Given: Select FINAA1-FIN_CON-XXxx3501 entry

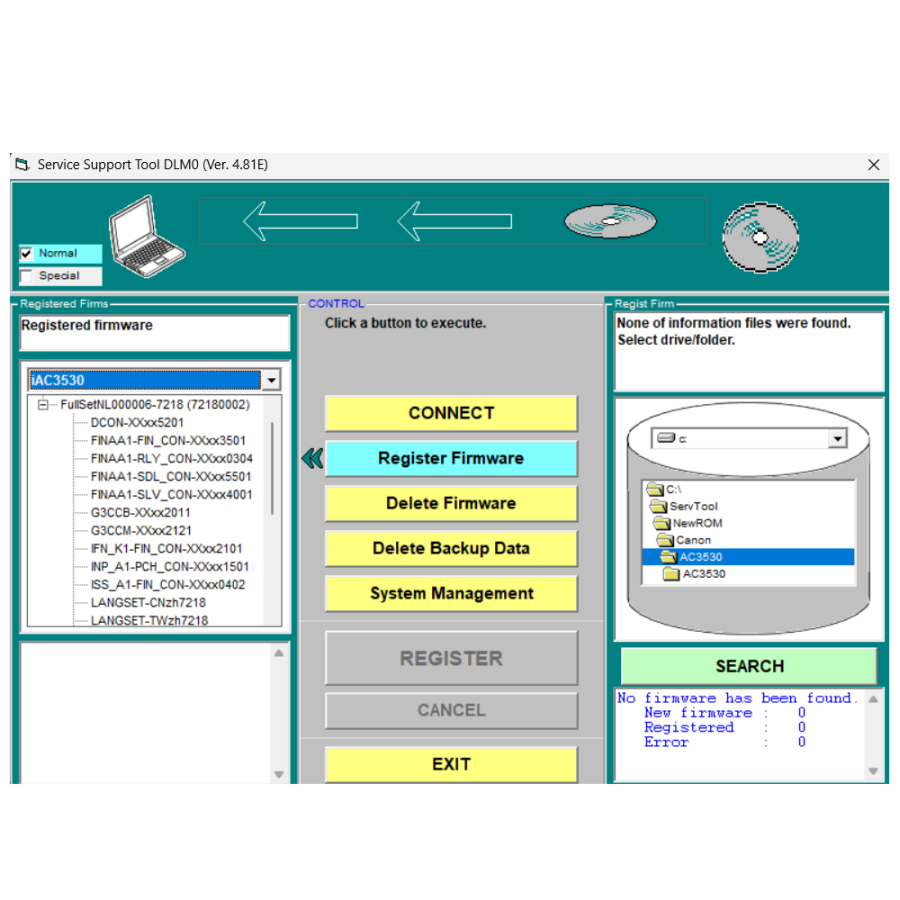Looking at the screenshot, I should (x=168, y=440).
